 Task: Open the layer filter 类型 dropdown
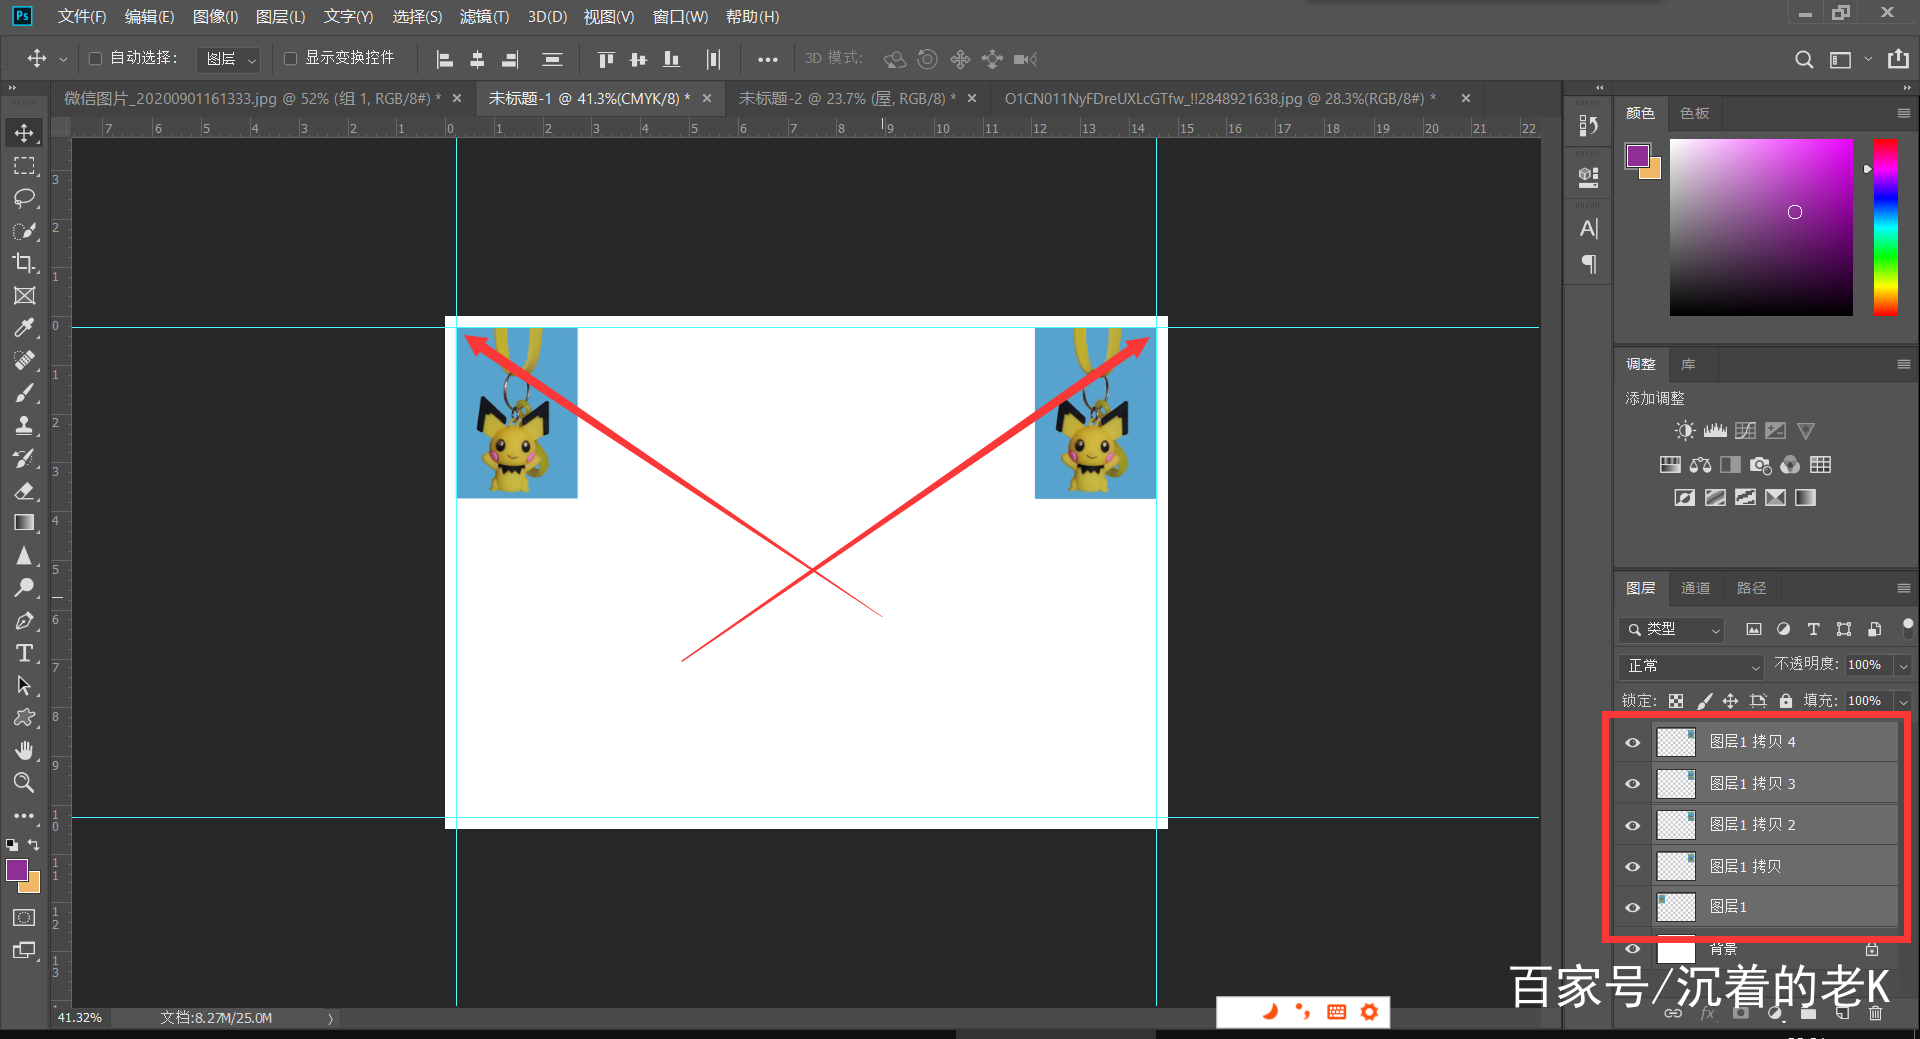coord(1673,629)
